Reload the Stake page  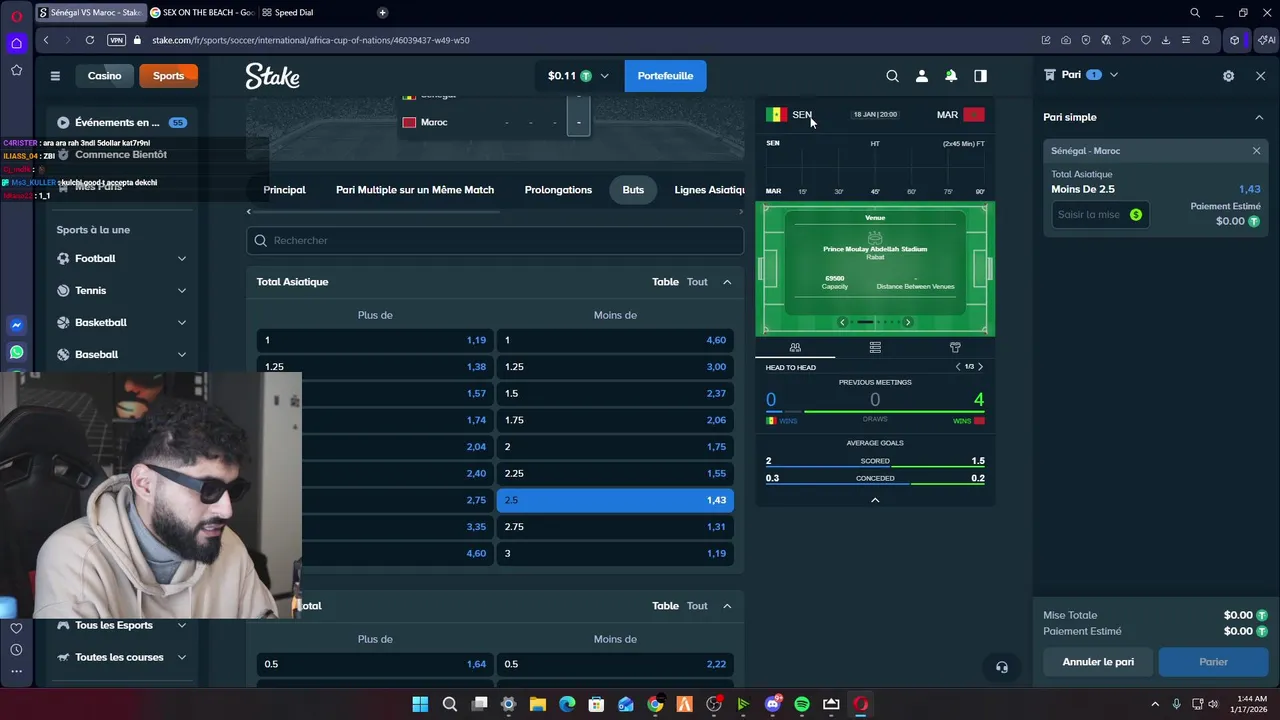[x=90, y=40]
